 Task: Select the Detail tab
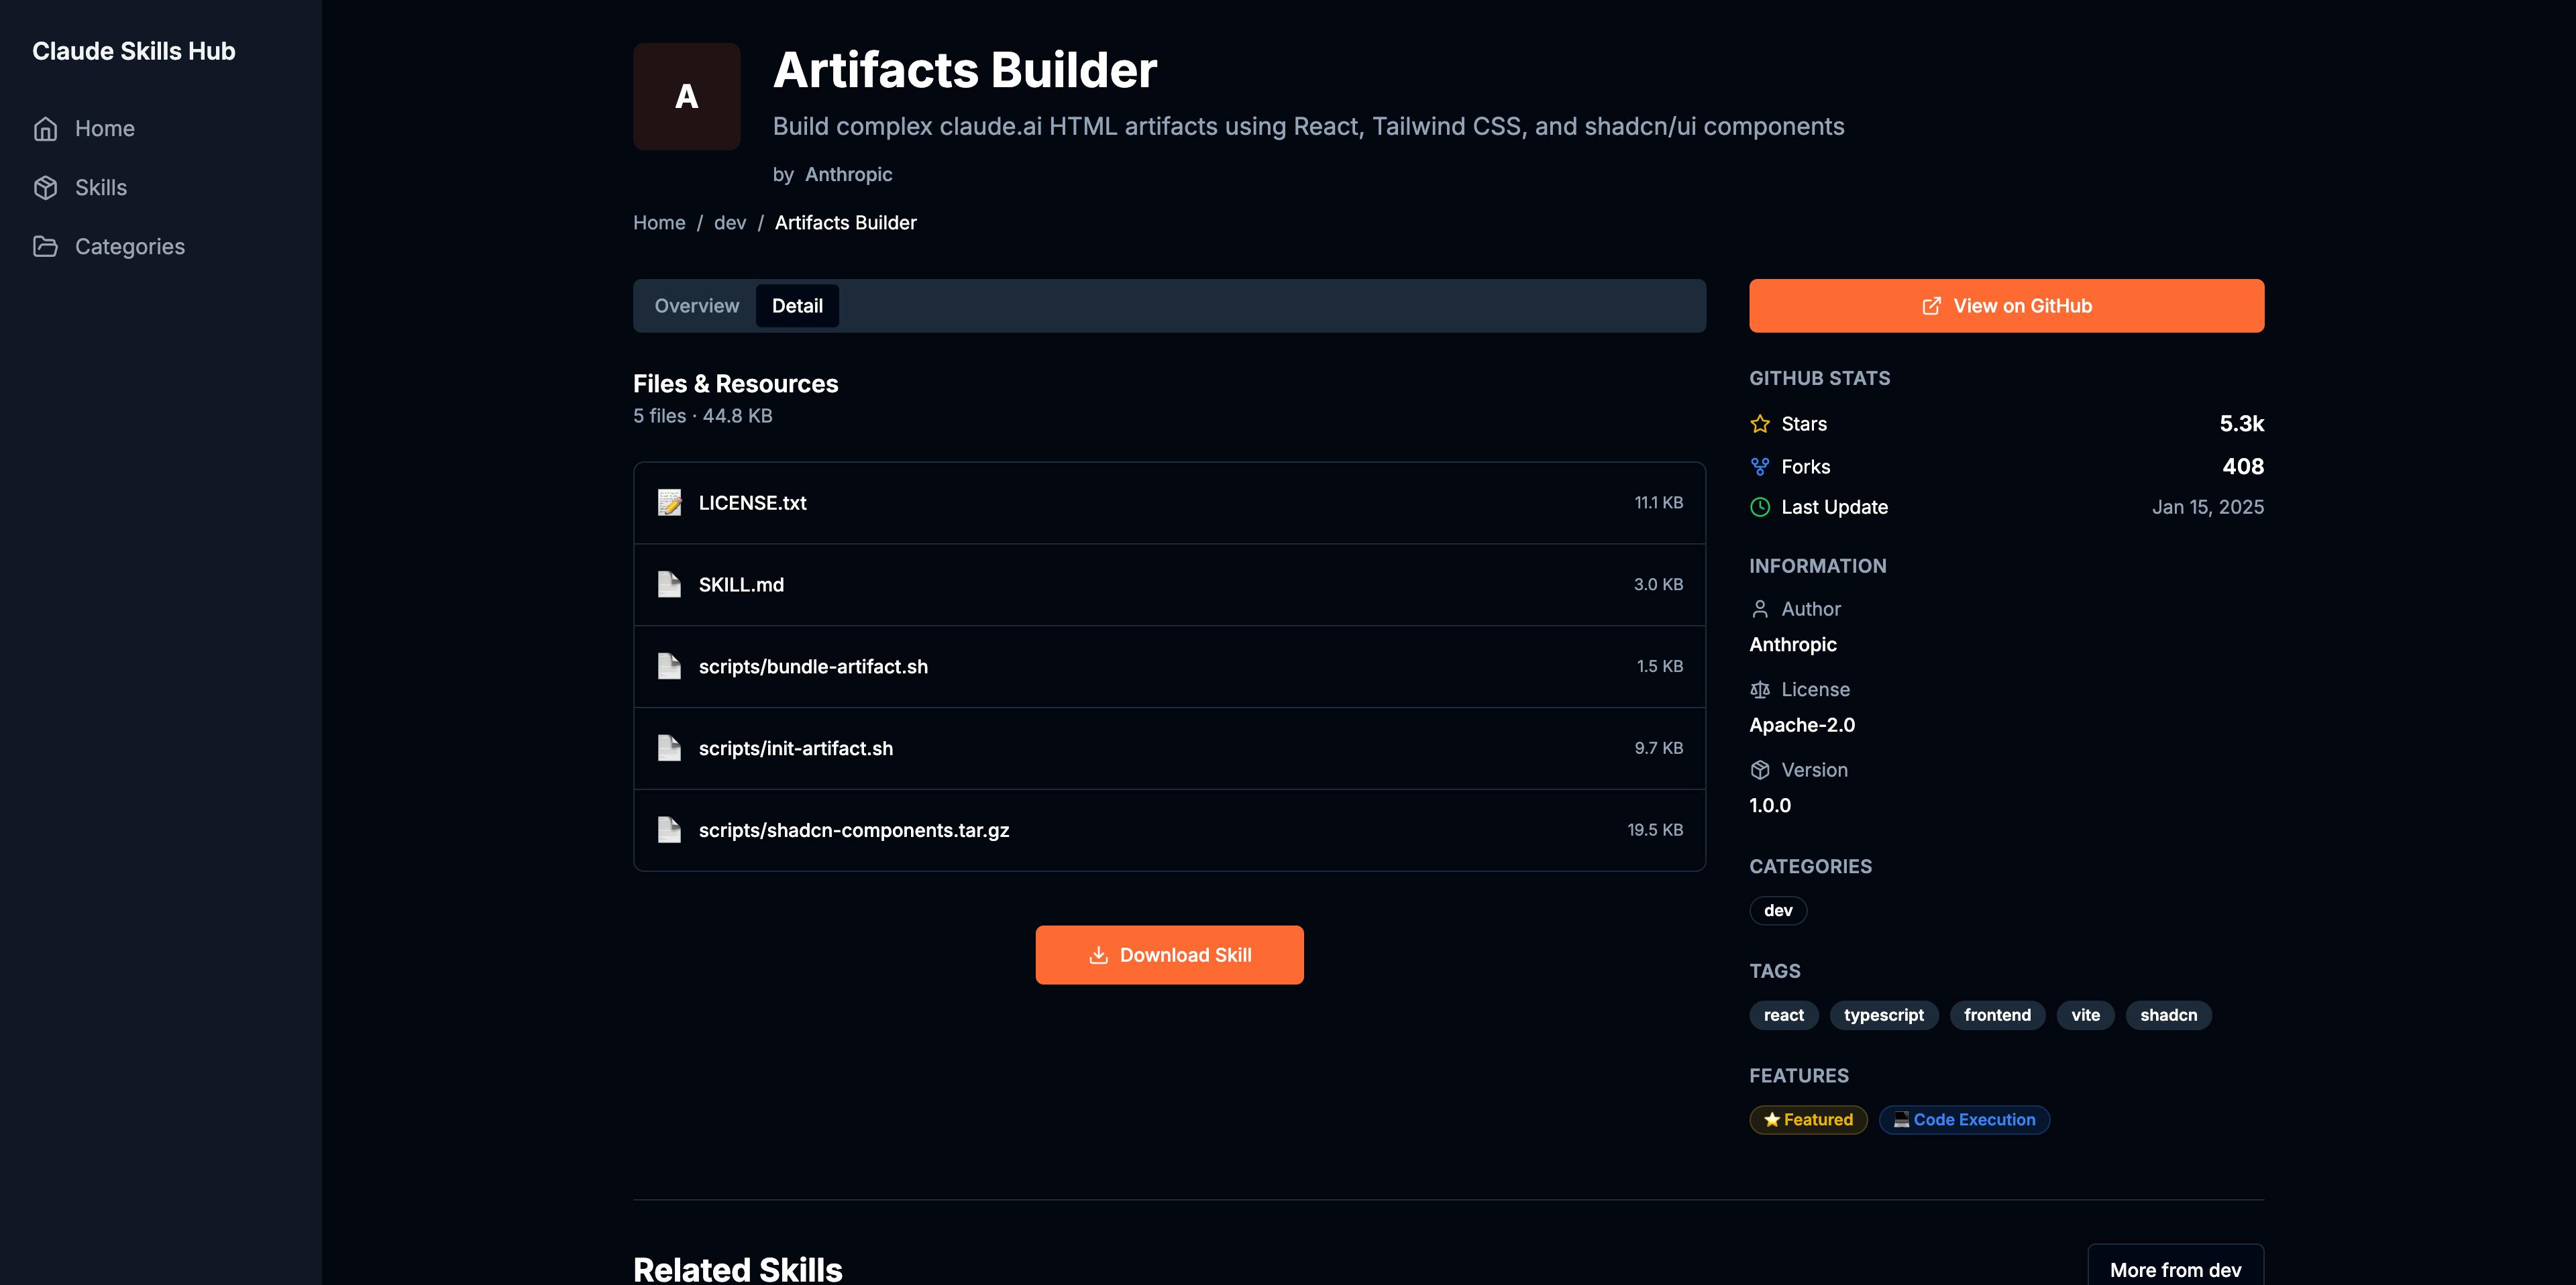[x=797, y=306]
